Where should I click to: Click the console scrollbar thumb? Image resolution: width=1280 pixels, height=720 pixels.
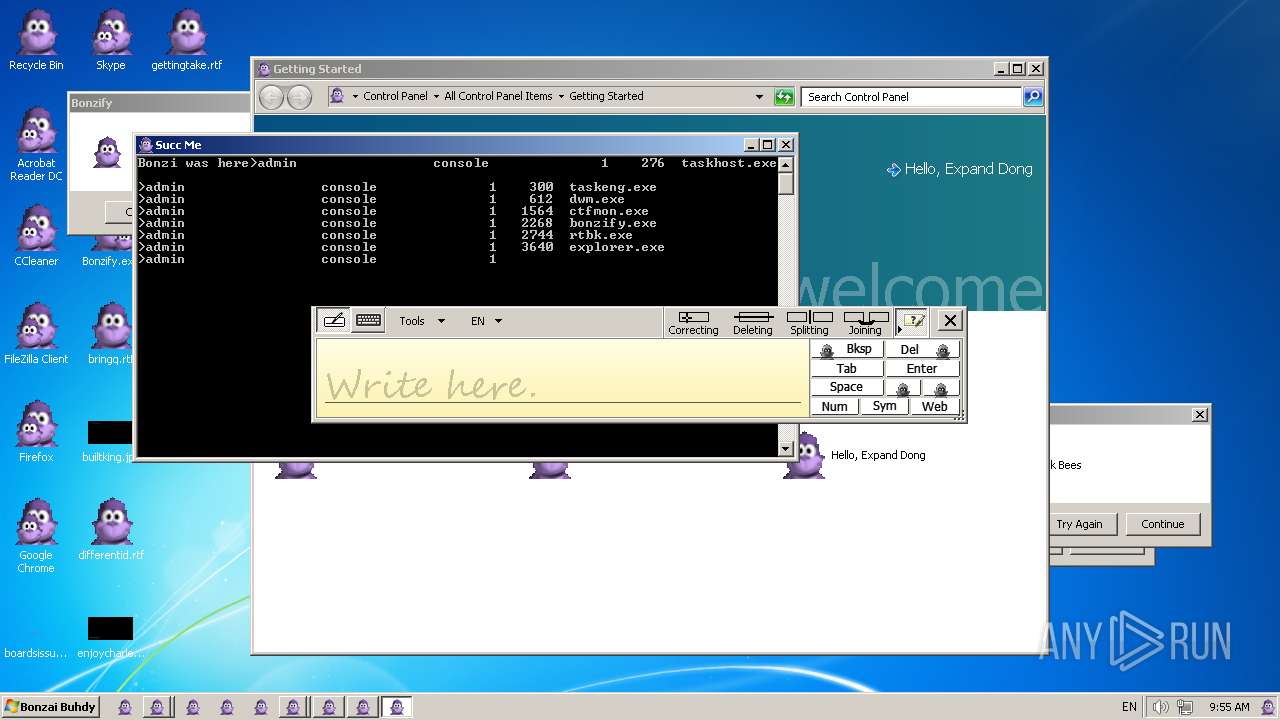786,183
